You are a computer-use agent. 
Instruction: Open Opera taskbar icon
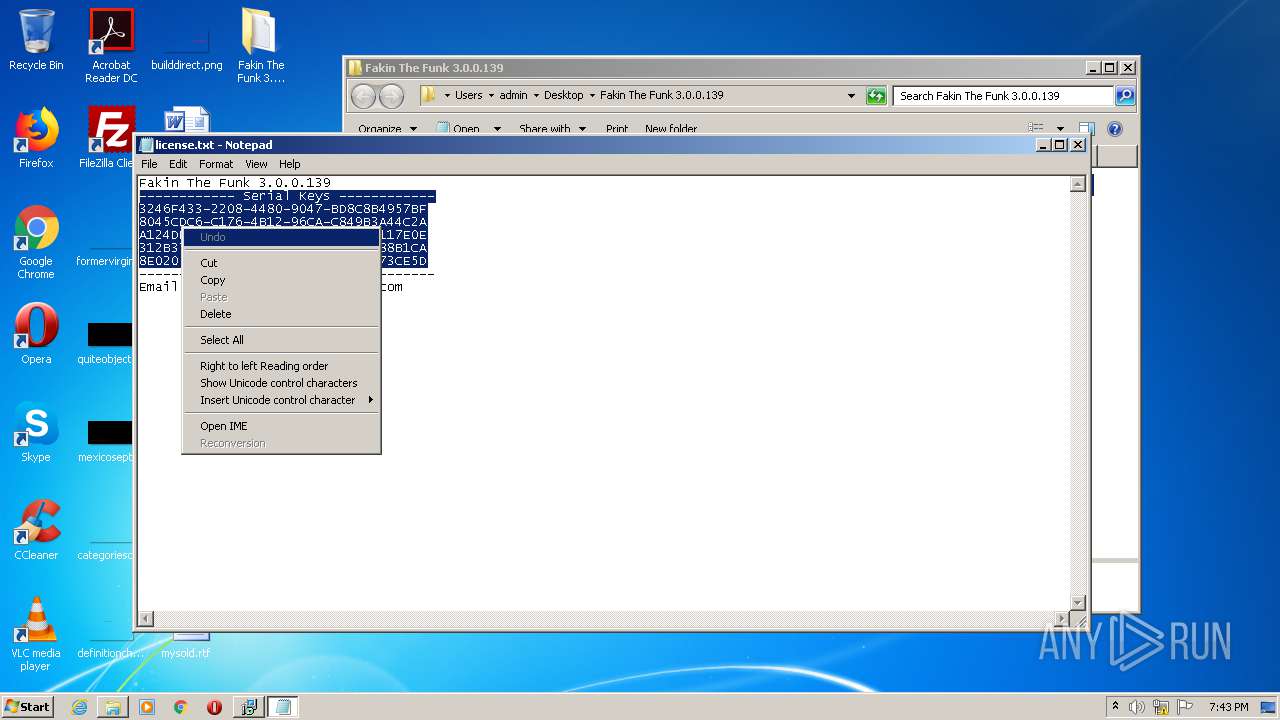click(x=214, y=707)
